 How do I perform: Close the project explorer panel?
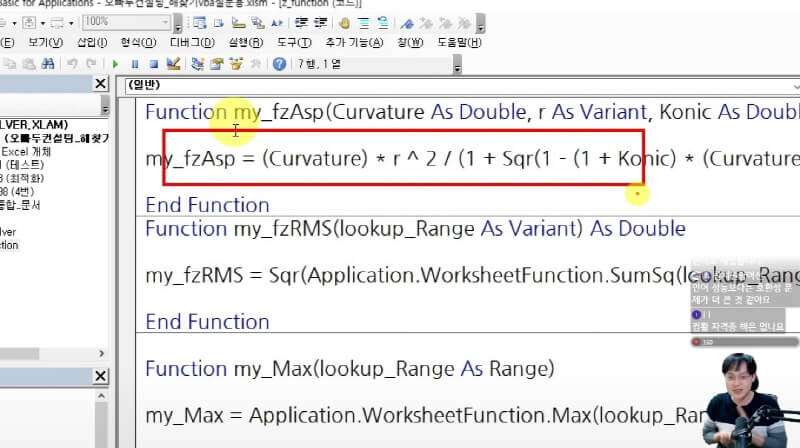pyautogui.click(x=101, y=84)
